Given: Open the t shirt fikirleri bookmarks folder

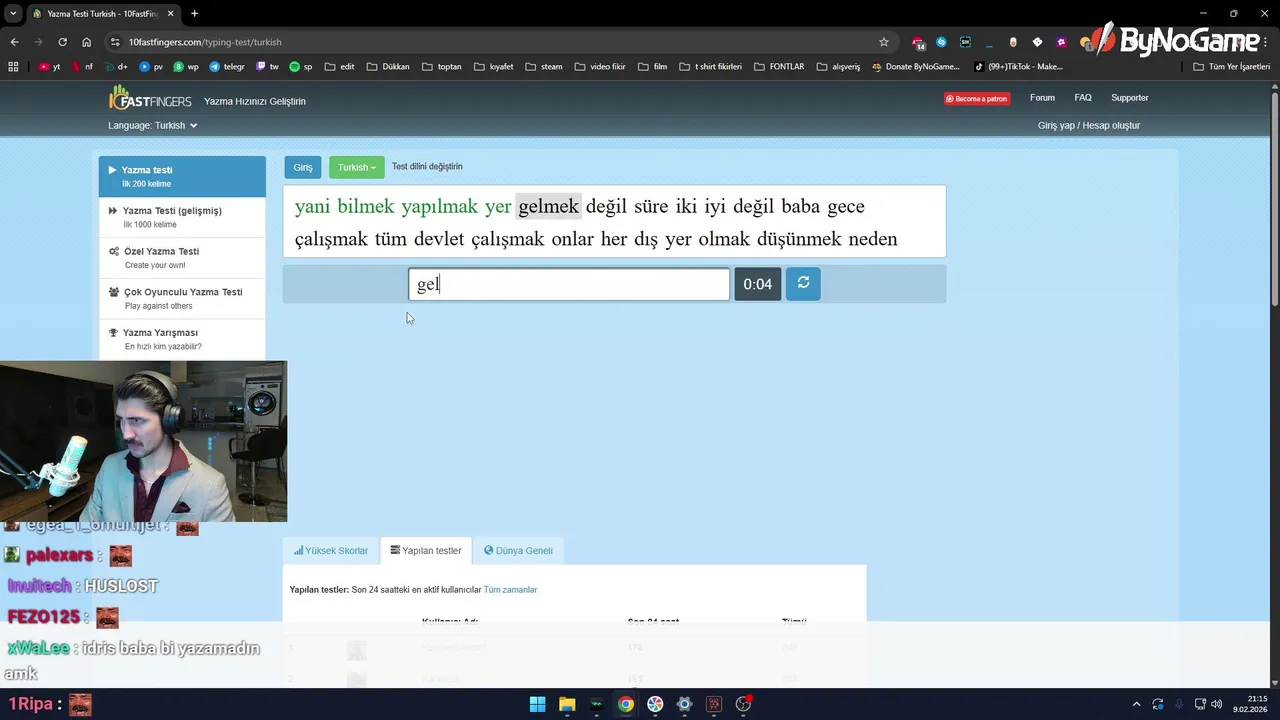Looking at the screenshot, I should point(710,67).
